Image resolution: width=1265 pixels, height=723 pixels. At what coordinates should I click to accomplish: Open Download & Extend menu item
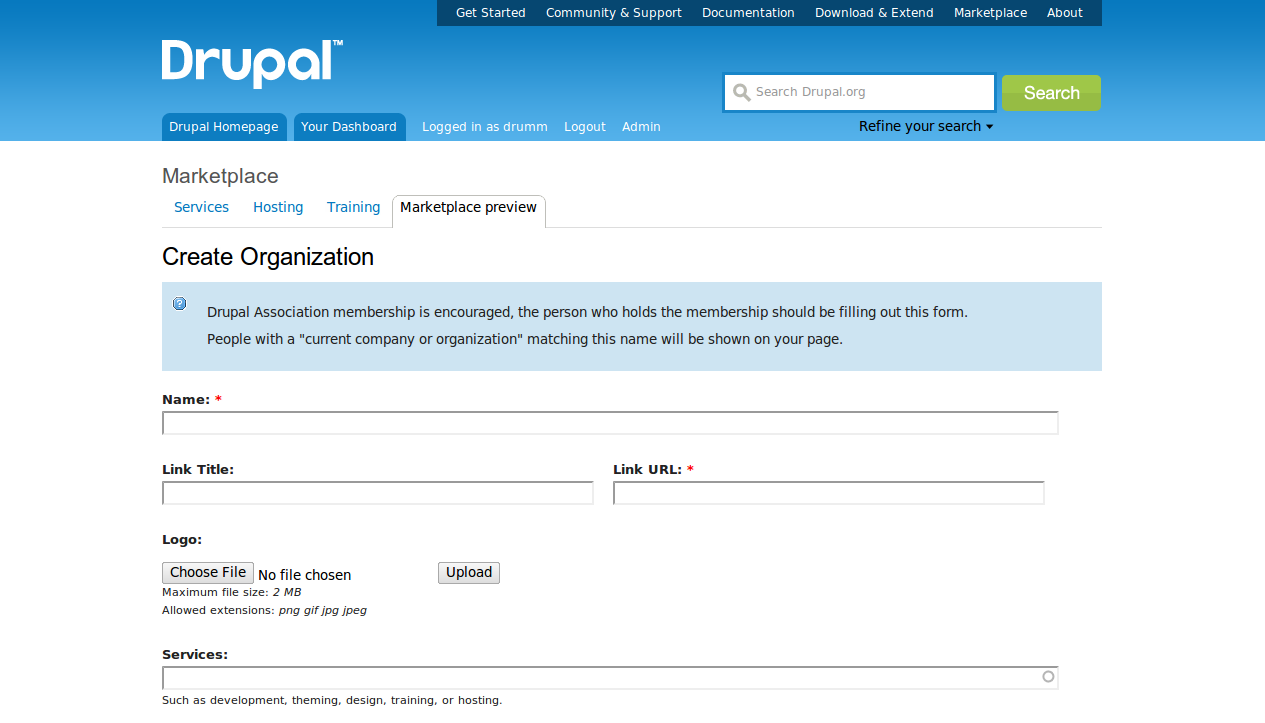point(874,13)
